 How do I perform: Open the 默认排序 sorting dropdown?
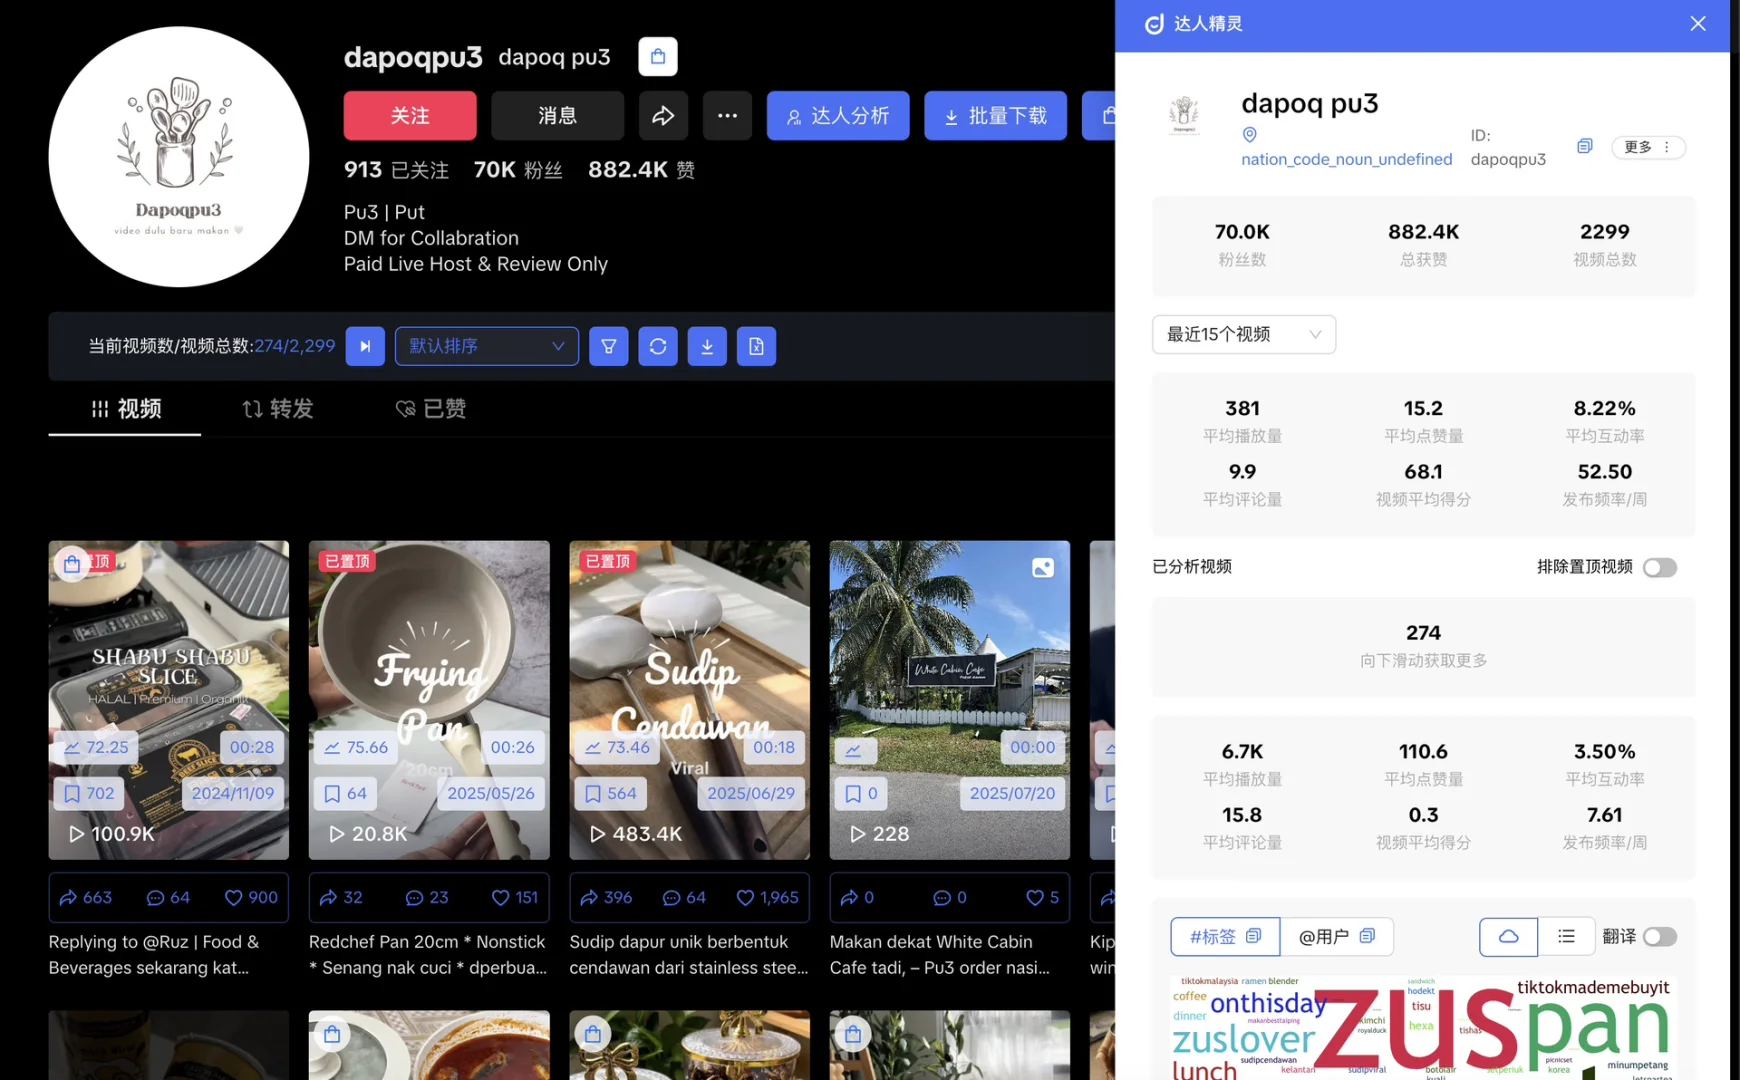point(487,346)
